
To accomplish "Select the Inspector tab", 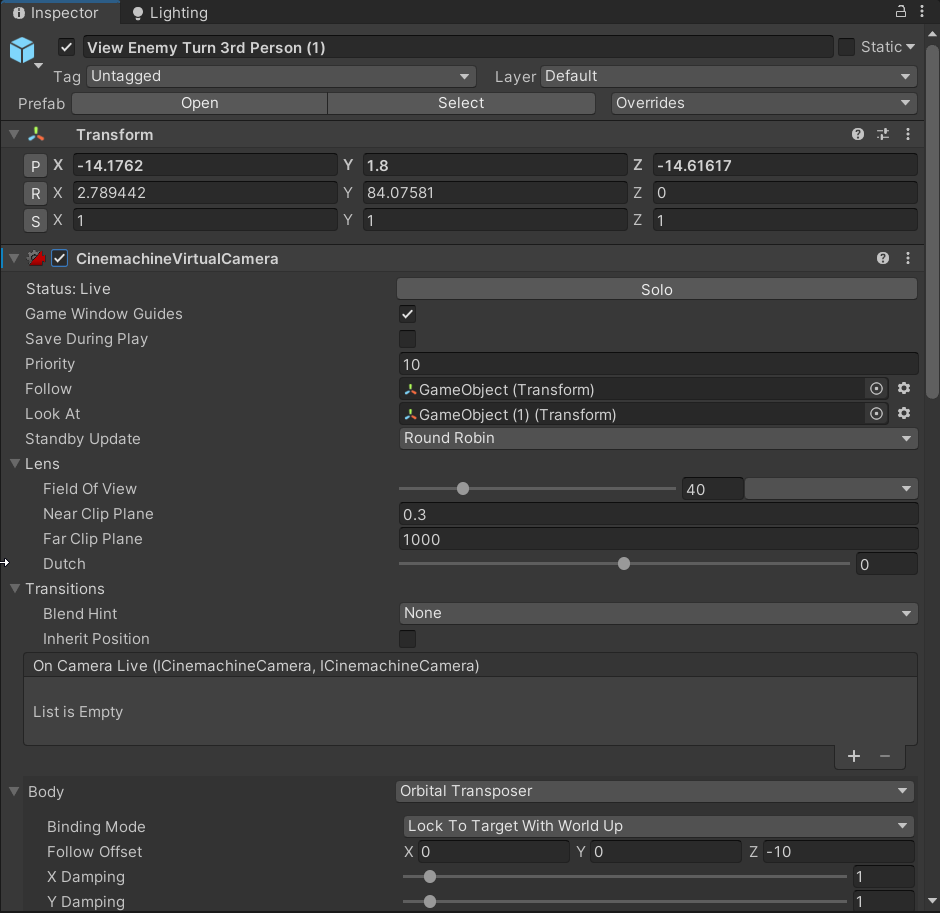I will (60, 13).
